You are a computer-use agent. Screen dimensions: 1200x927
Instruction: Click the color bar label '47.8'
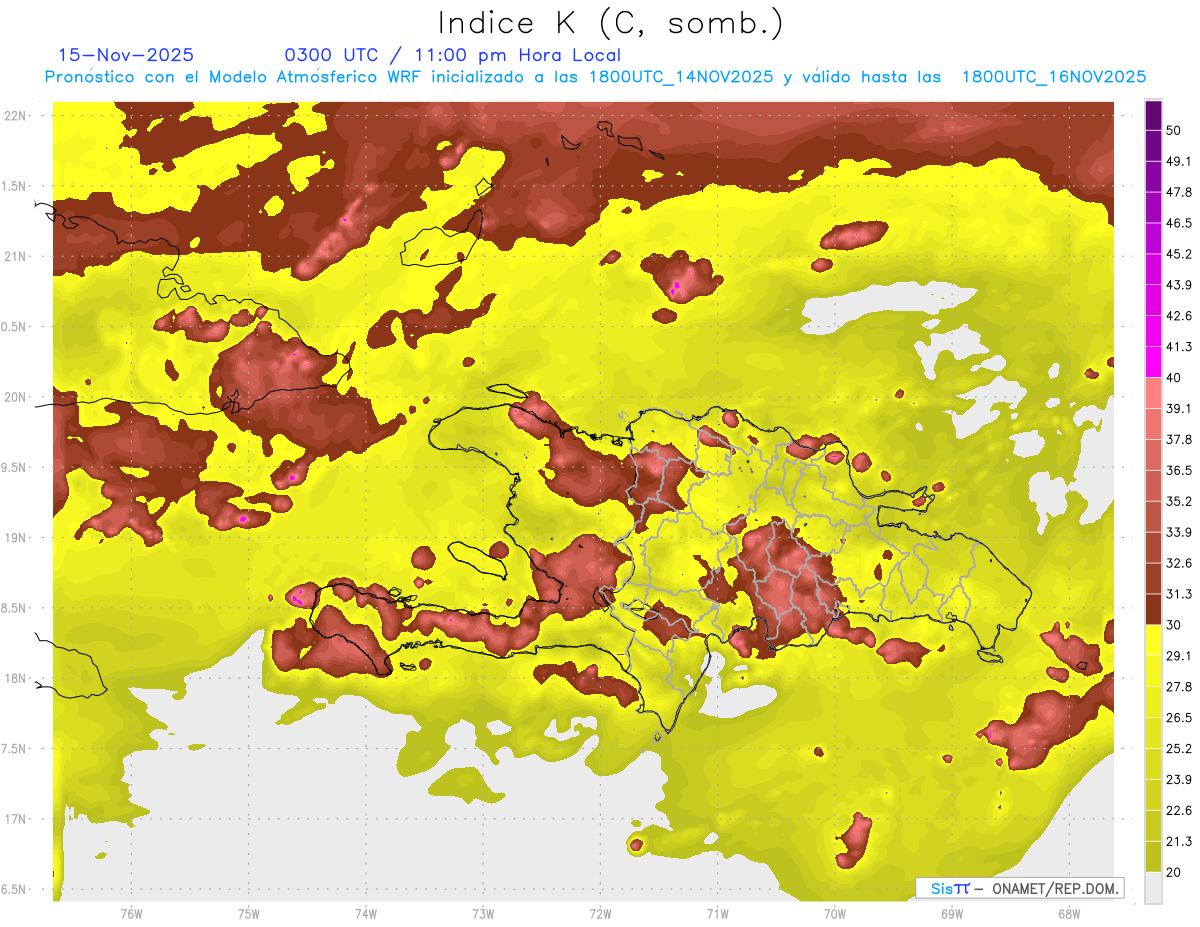[x=1178, y=192]
